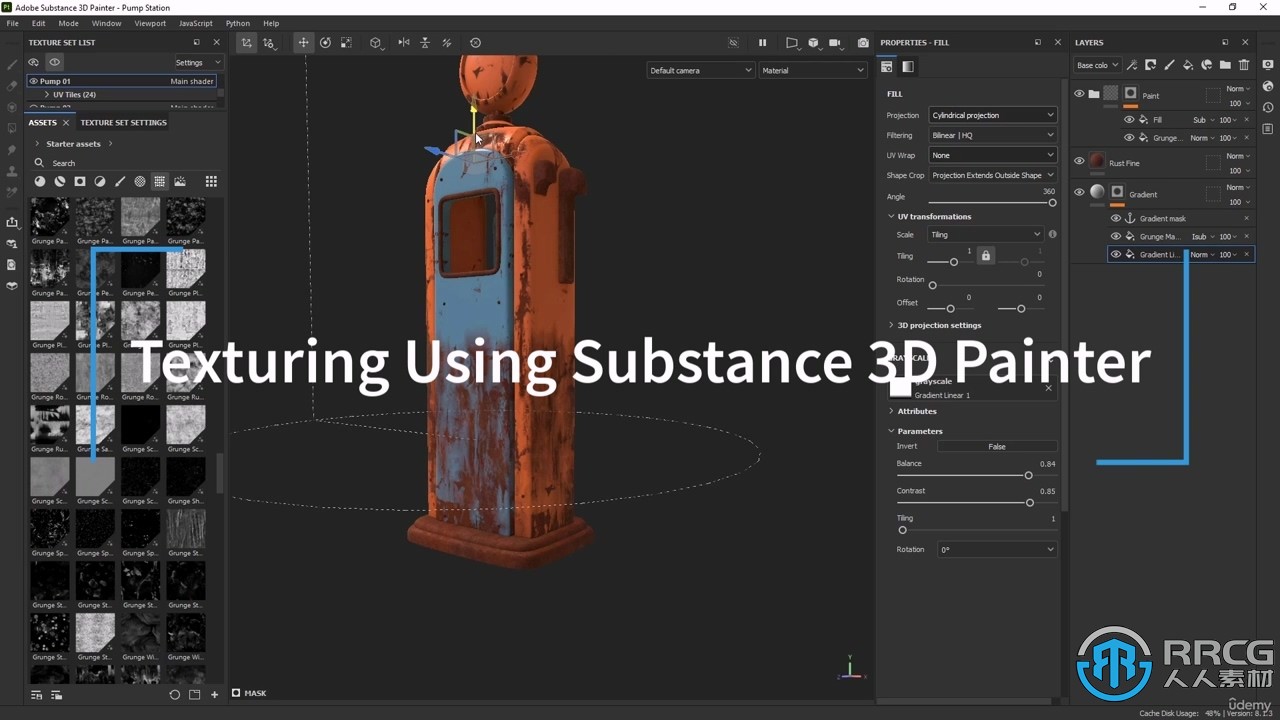Open the Projection dropdown
Screen dimensions: 1280x720
tap(992, 115)
